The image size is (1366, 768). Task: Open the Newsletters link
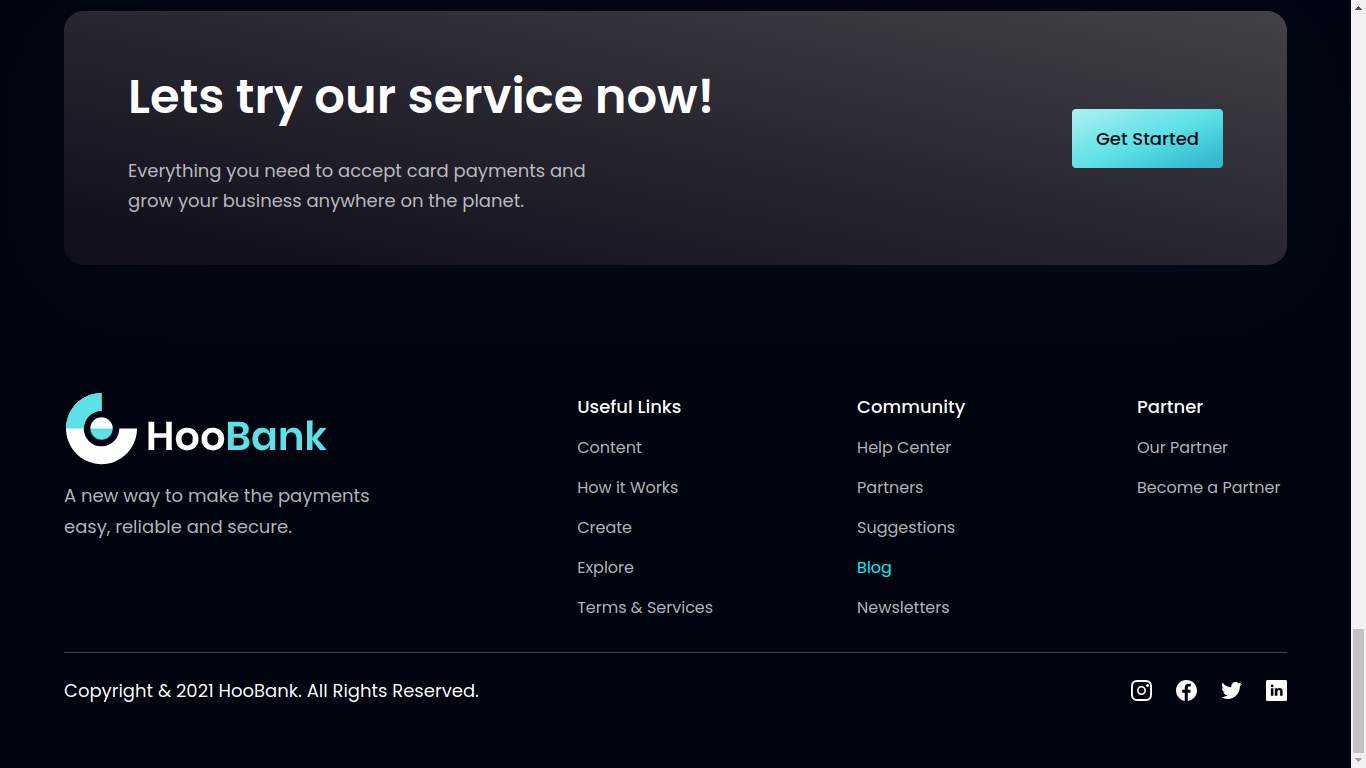pyautogui.click(x=903, y=607)
